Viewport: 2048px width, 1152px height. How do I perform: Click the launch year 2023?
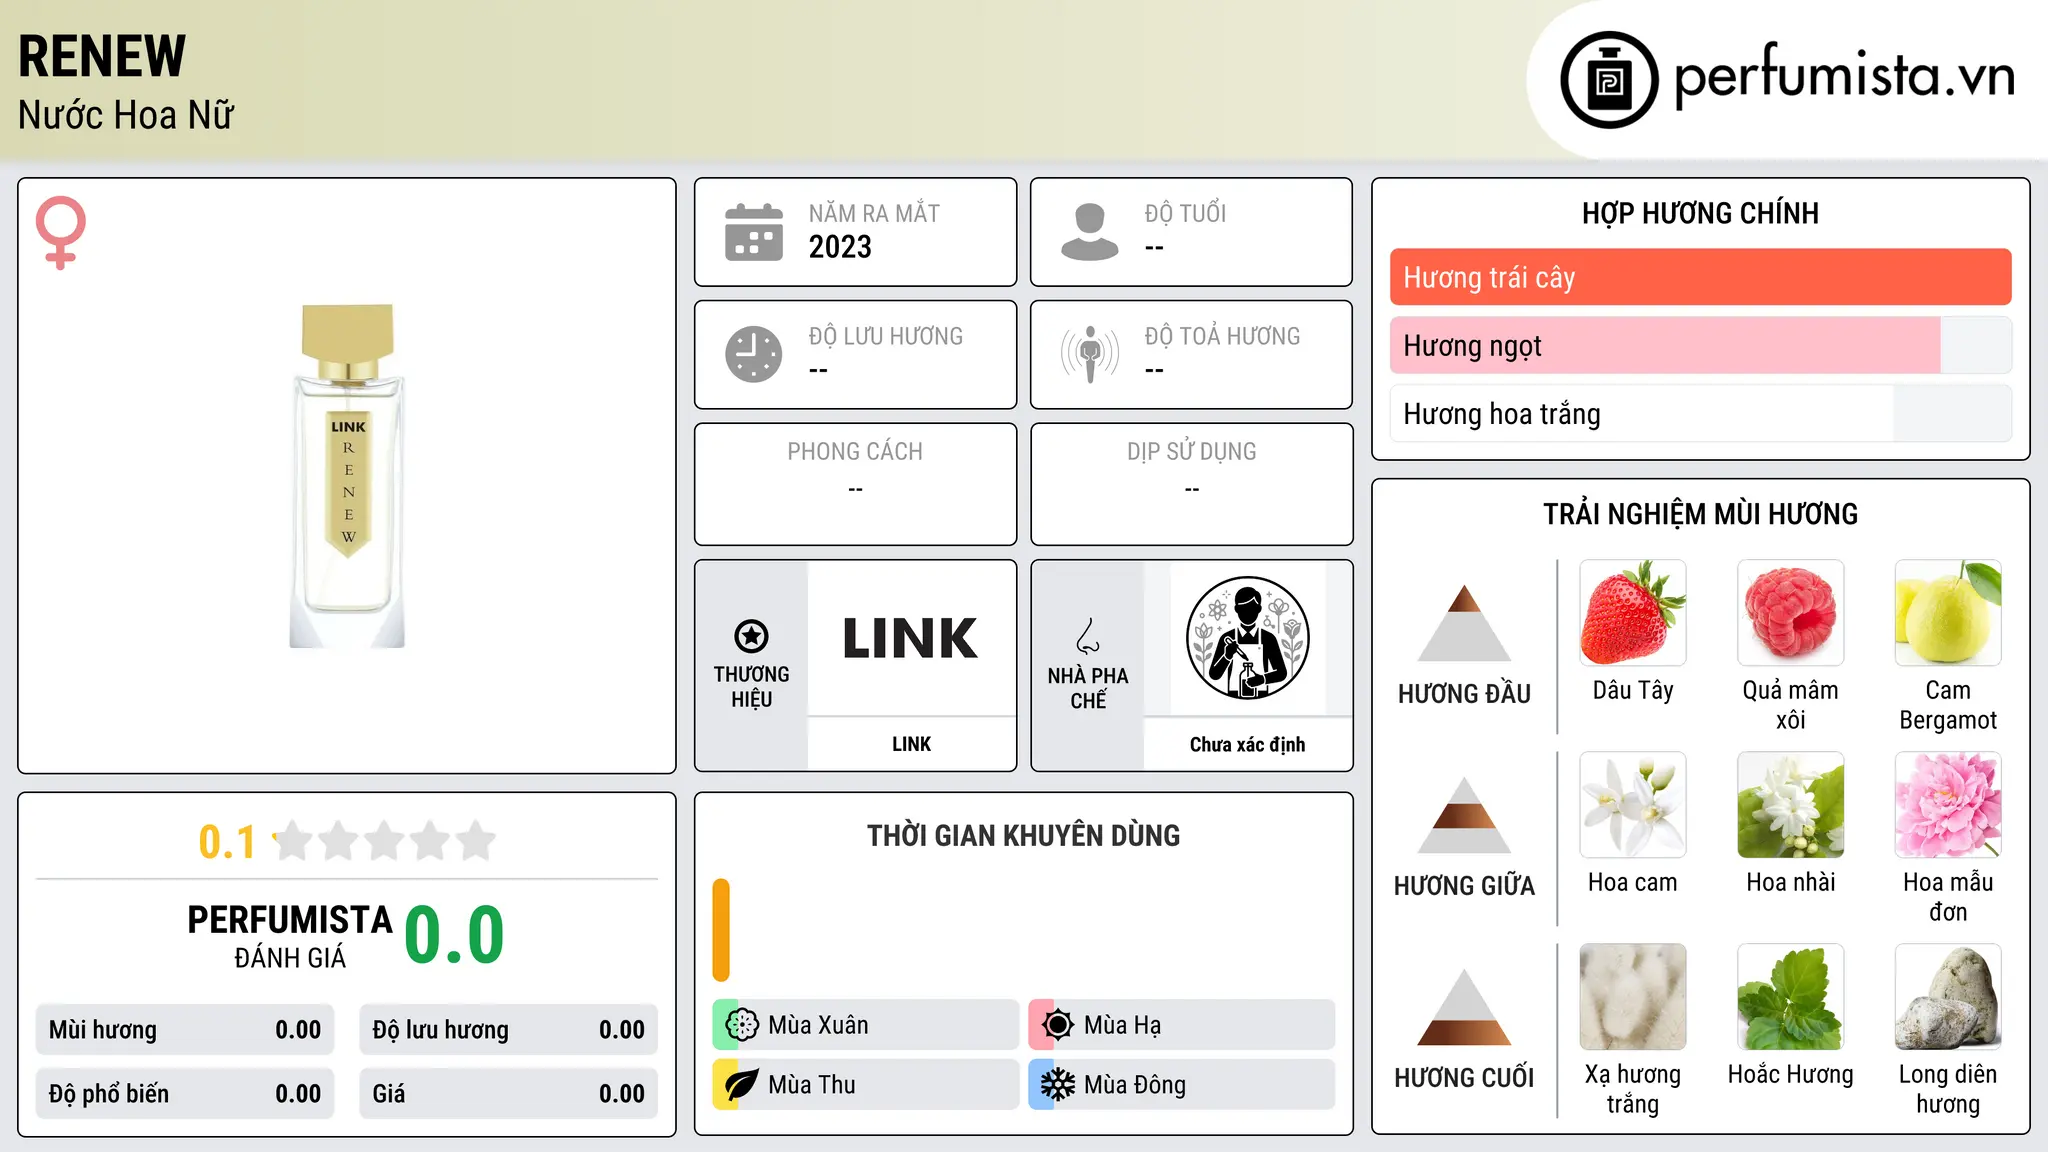pos(840,247)
